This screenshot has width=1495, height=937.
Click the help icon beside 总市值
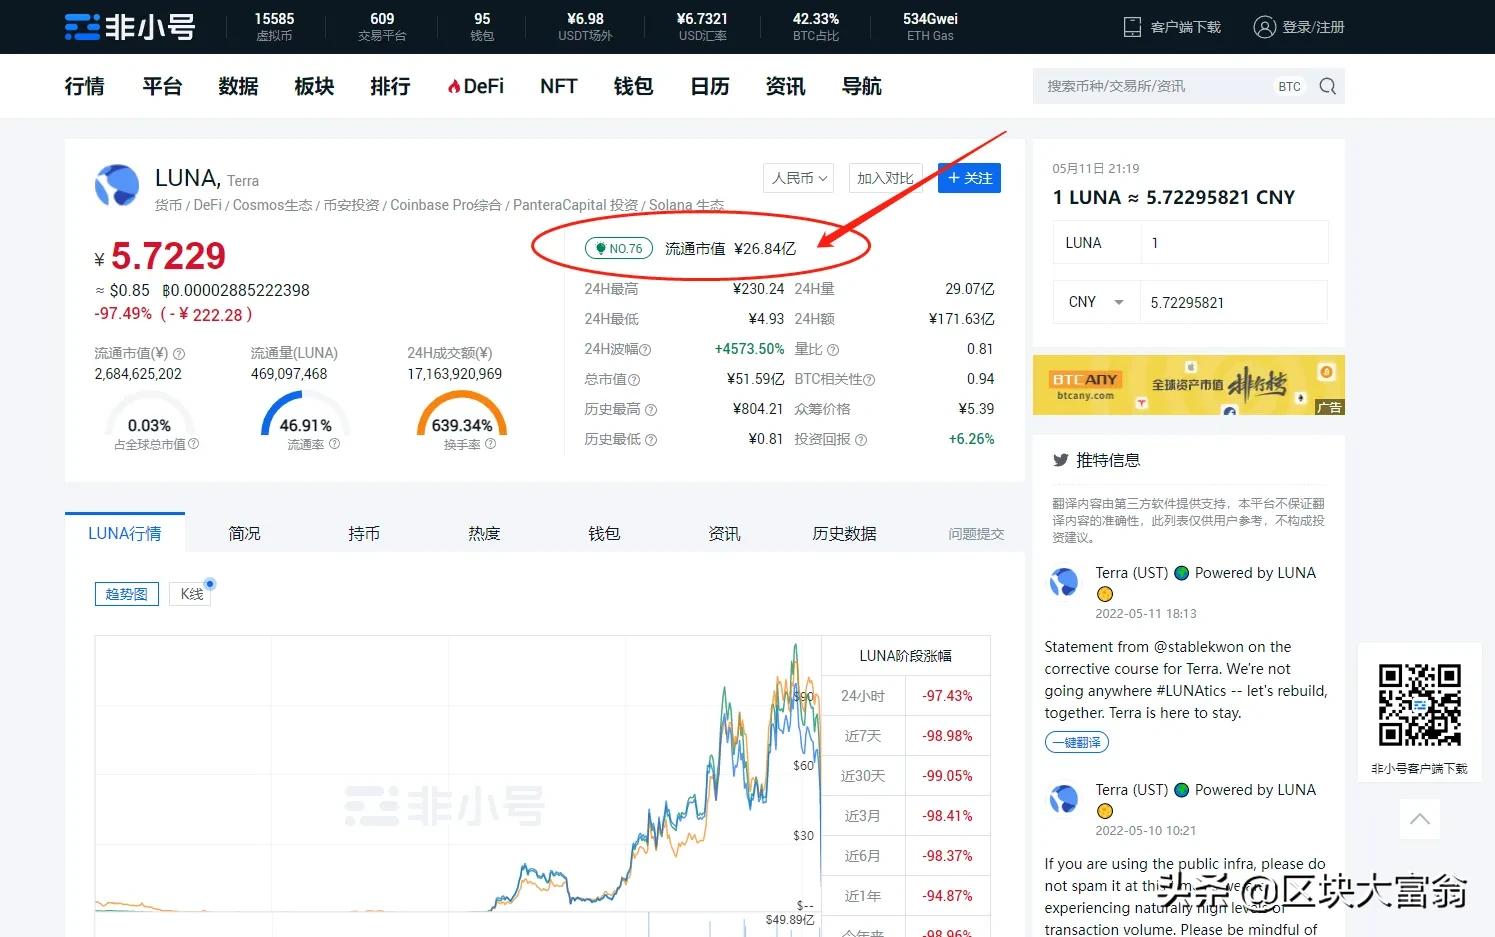634,380
